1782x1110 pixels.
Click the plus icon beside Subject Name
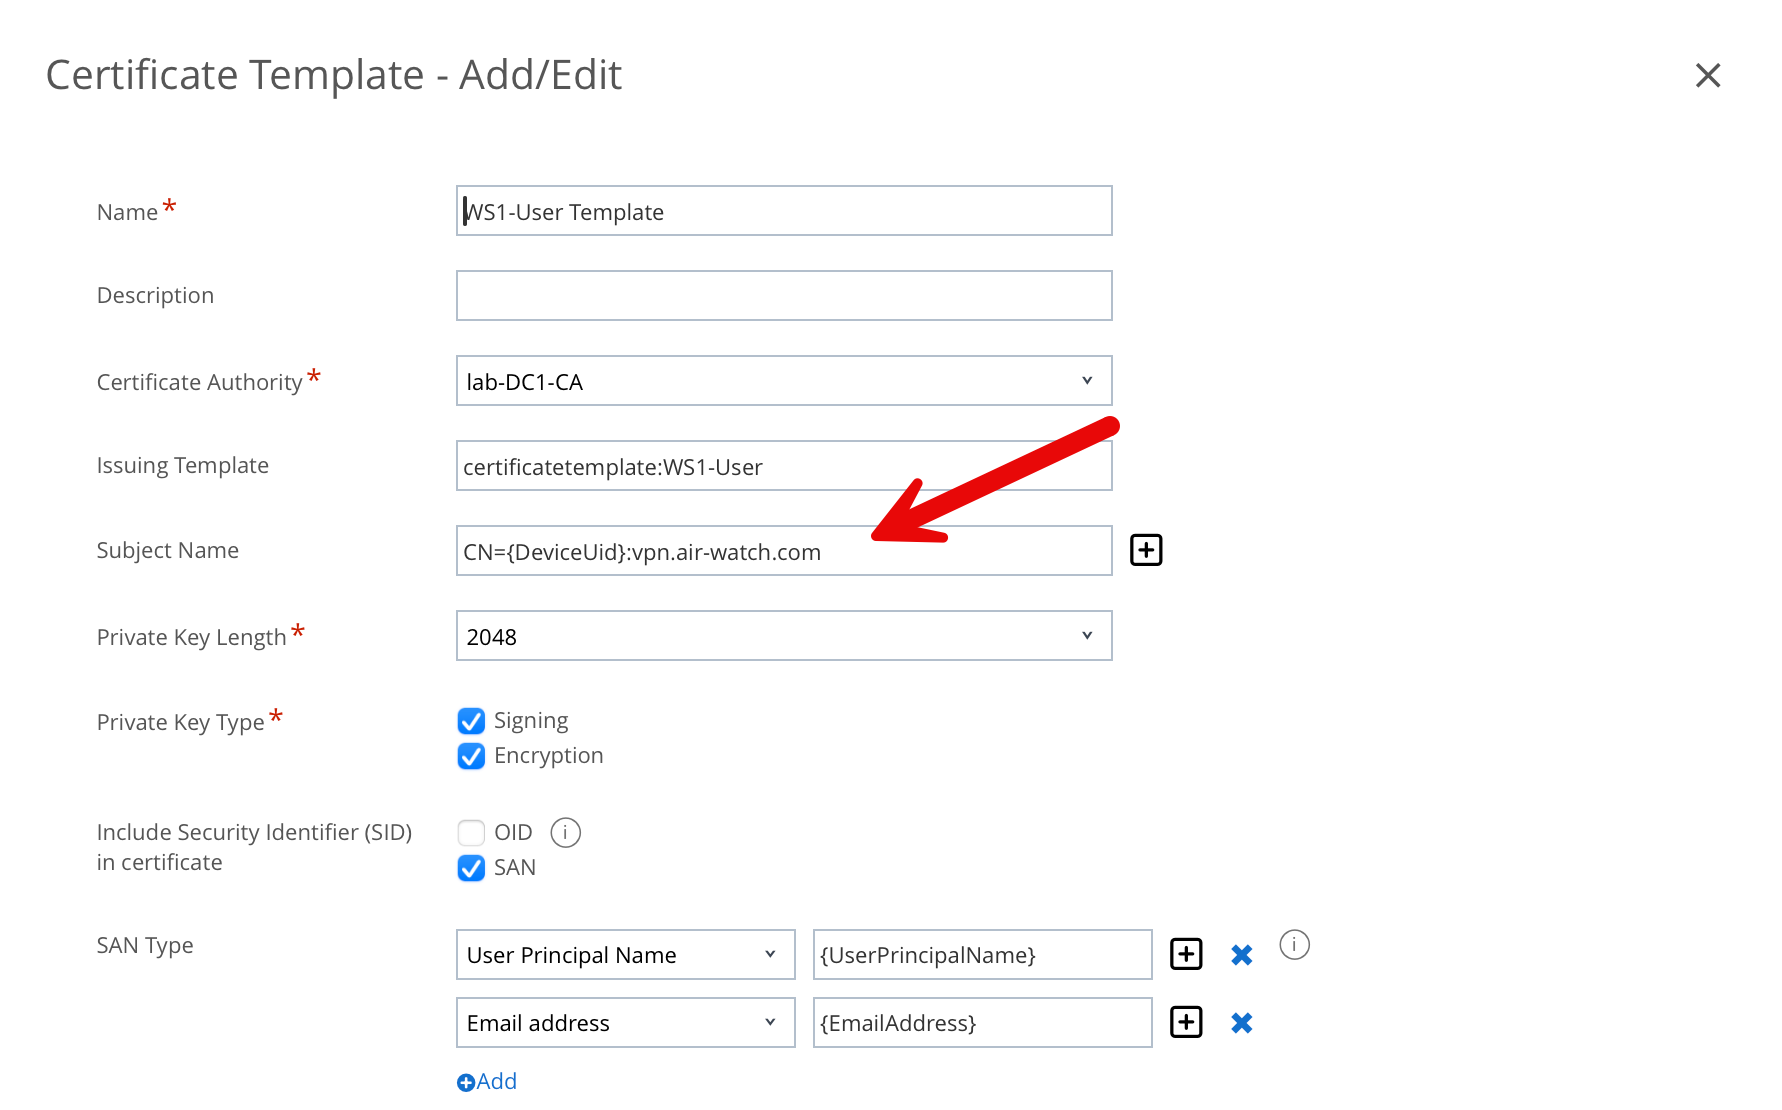(1146, 550)
